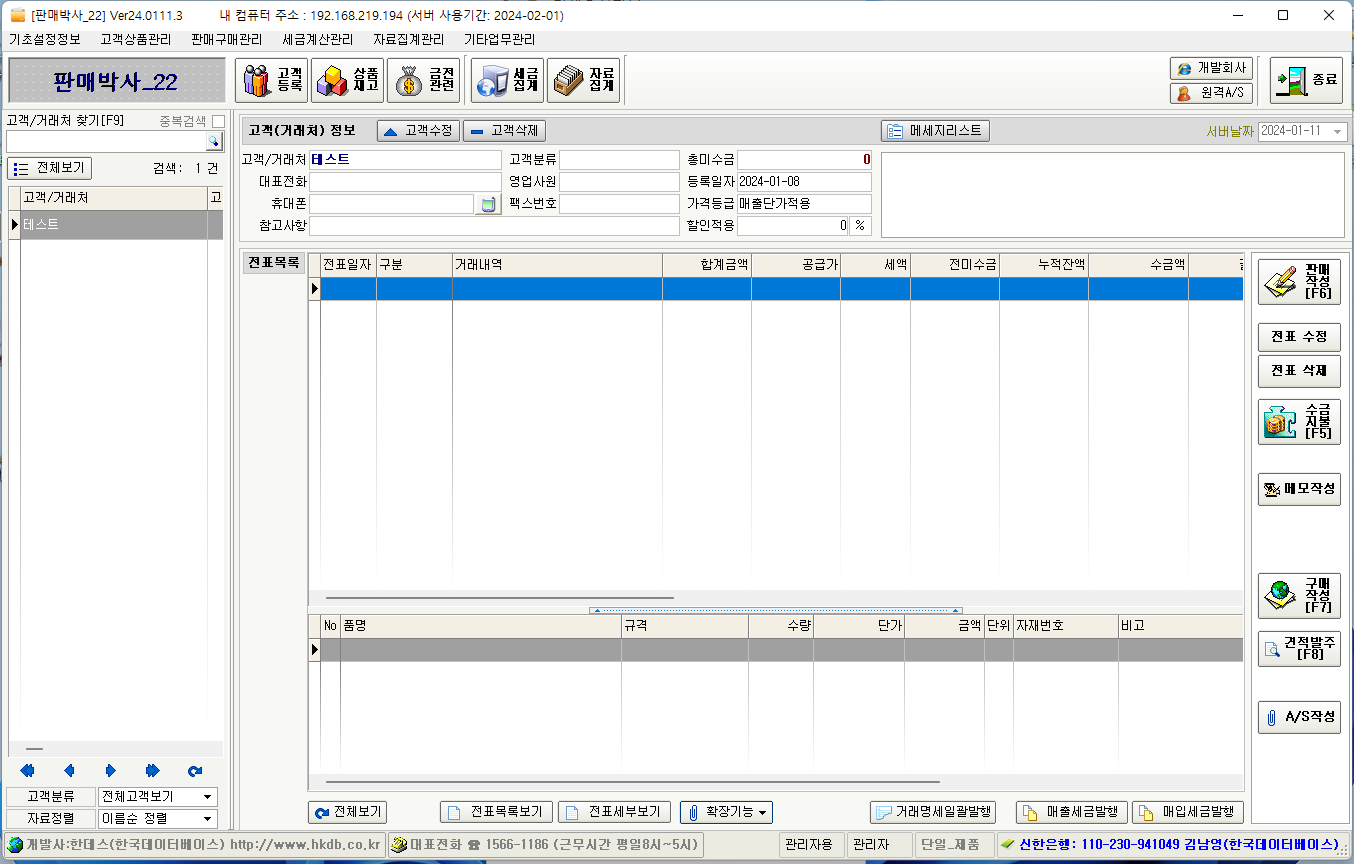This screenshot has height=864, width=1354.
Task: Expand the 확장기능 dropdown button
Action: tap(726, 812)
